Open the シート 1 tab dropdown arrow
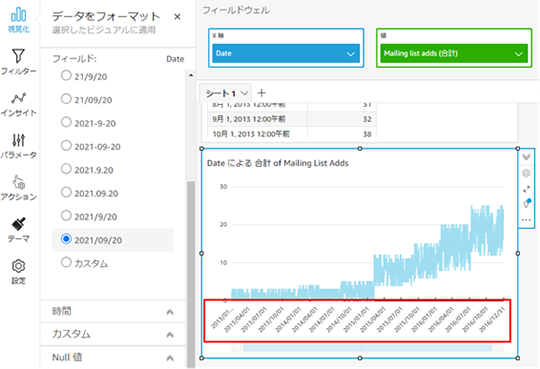 click(x=245, y=93)
